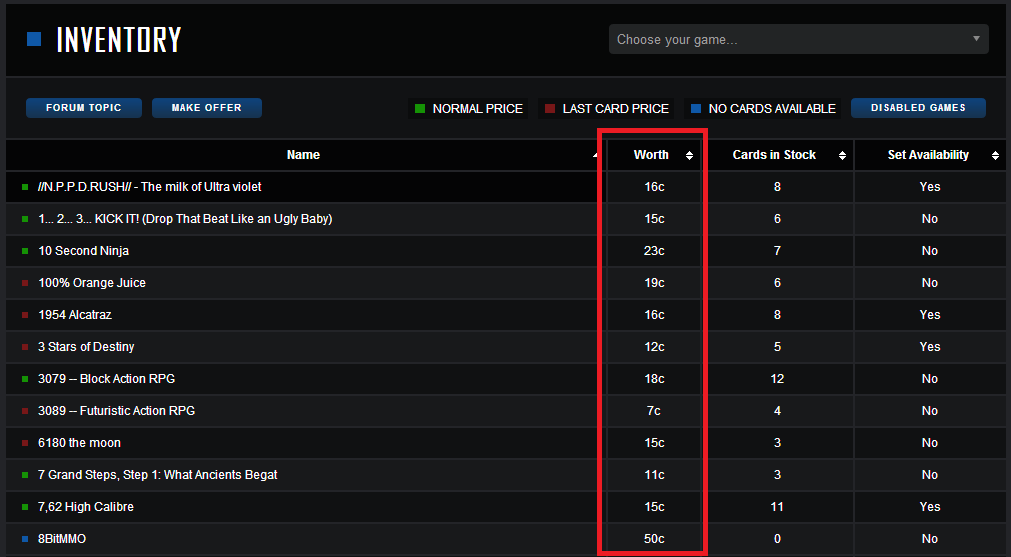The image size is (1011, 557).
Task: Select the 7 Grand Steps row name
Action: [x=157, y=475]
